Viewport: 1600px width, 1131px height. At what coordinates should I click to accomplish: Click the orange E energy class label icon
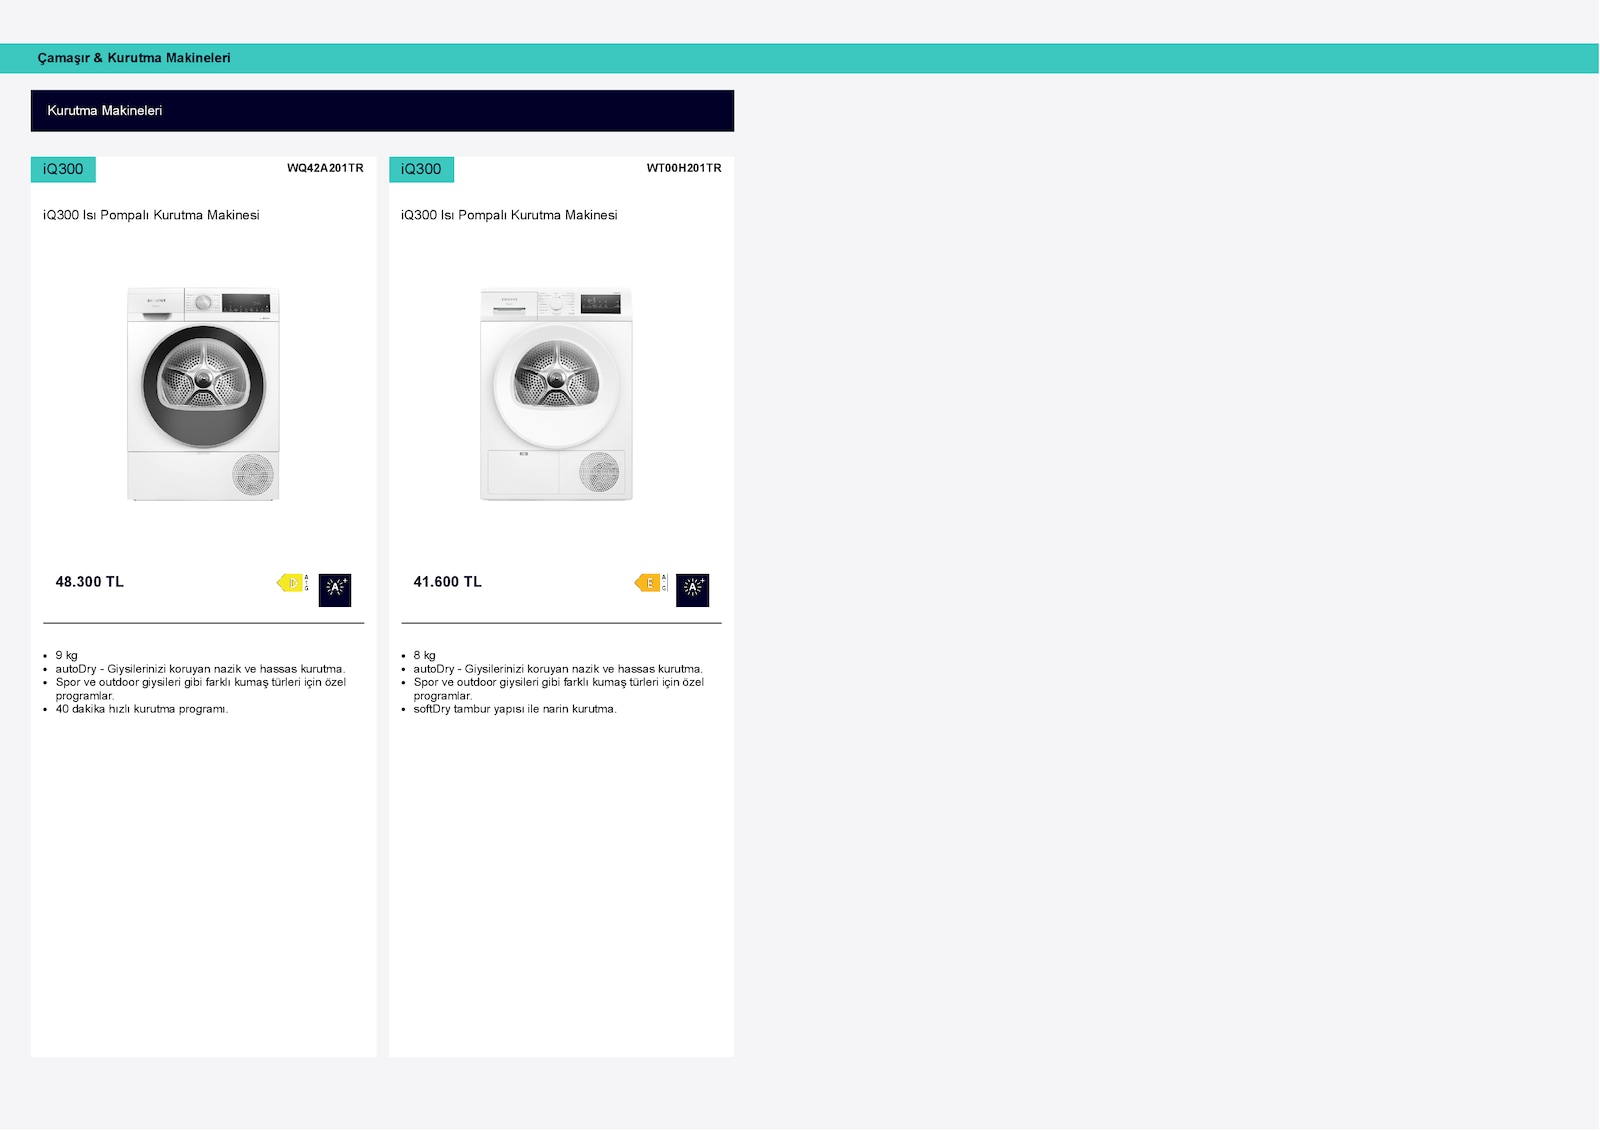pos(650,583)
